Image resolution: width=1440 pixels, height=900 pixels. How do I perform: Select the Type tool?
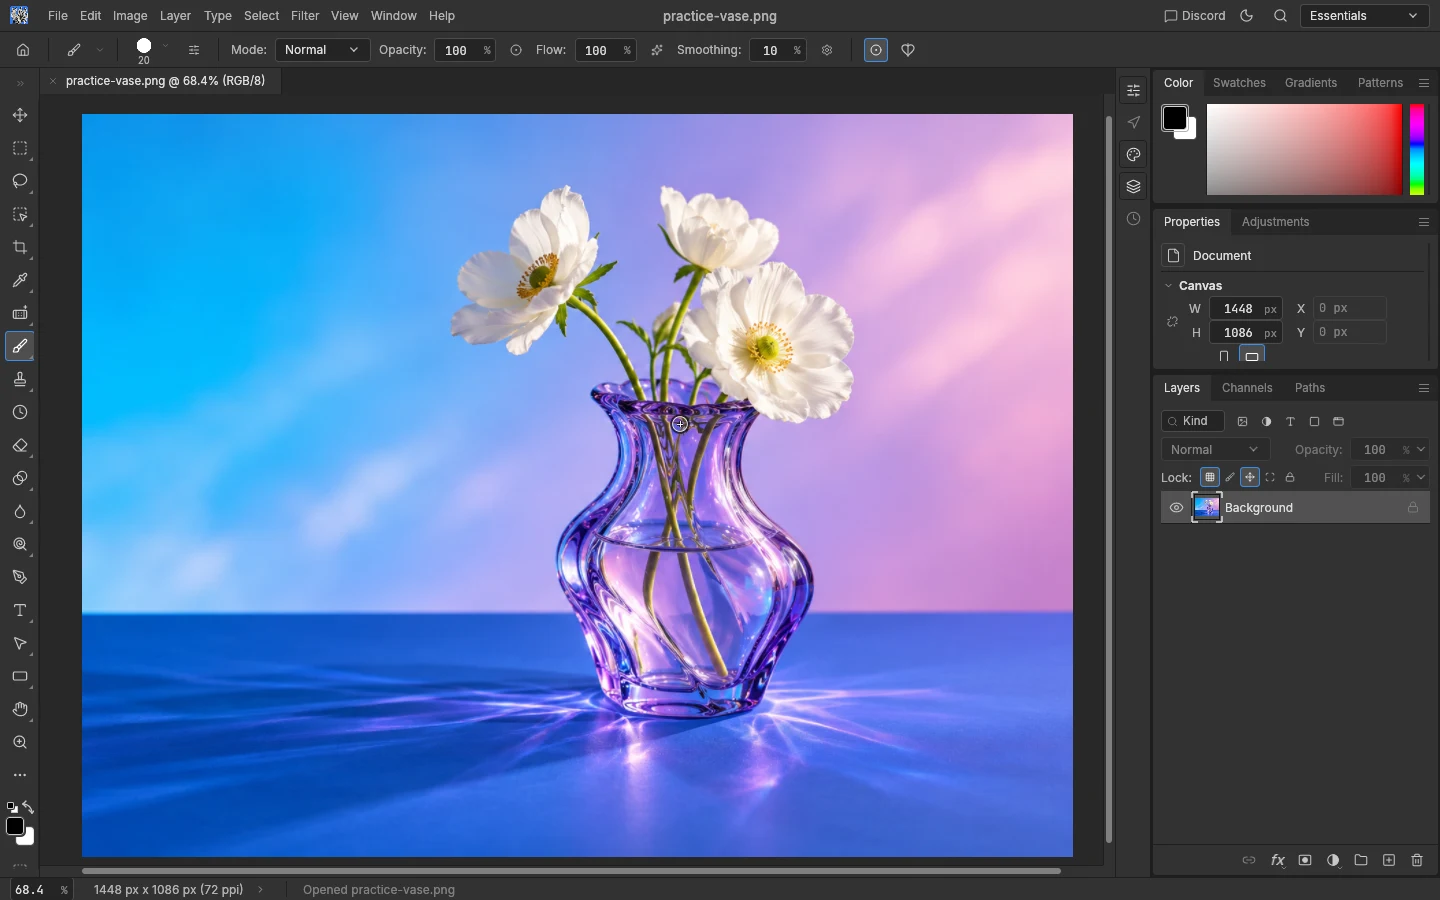click(x=20, y=611)
